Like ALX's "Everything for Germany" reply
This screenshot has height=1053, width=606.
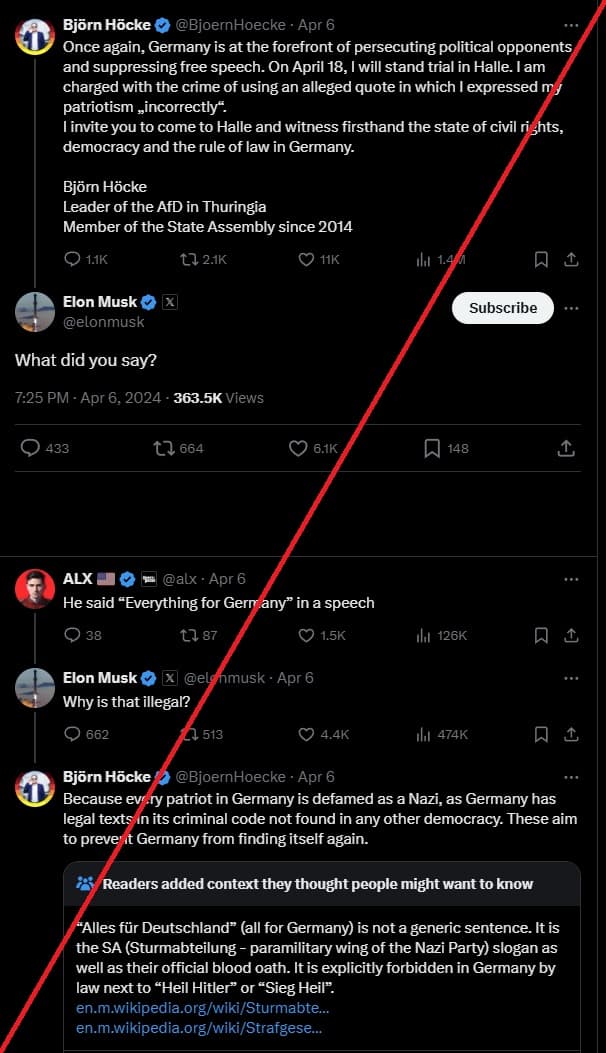tap(308, 635)
